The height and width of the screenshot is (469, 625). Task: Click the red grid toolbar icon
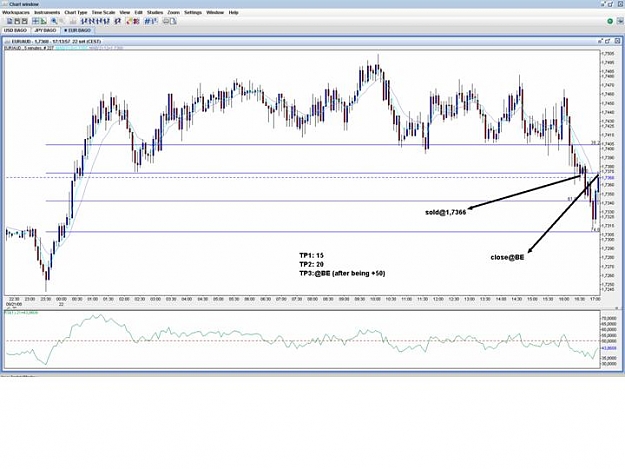click(x=136, y=21)
